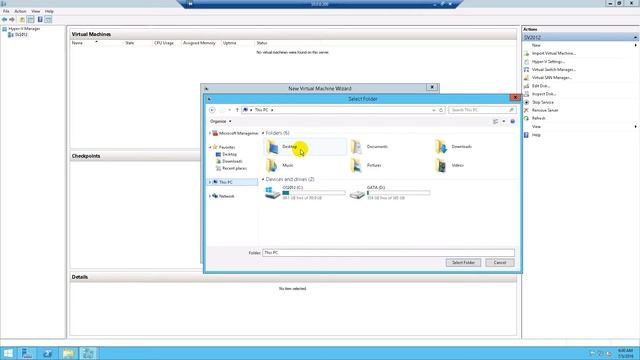
Task: Go back in Select Folder dialog
Action: coord(212,110)
